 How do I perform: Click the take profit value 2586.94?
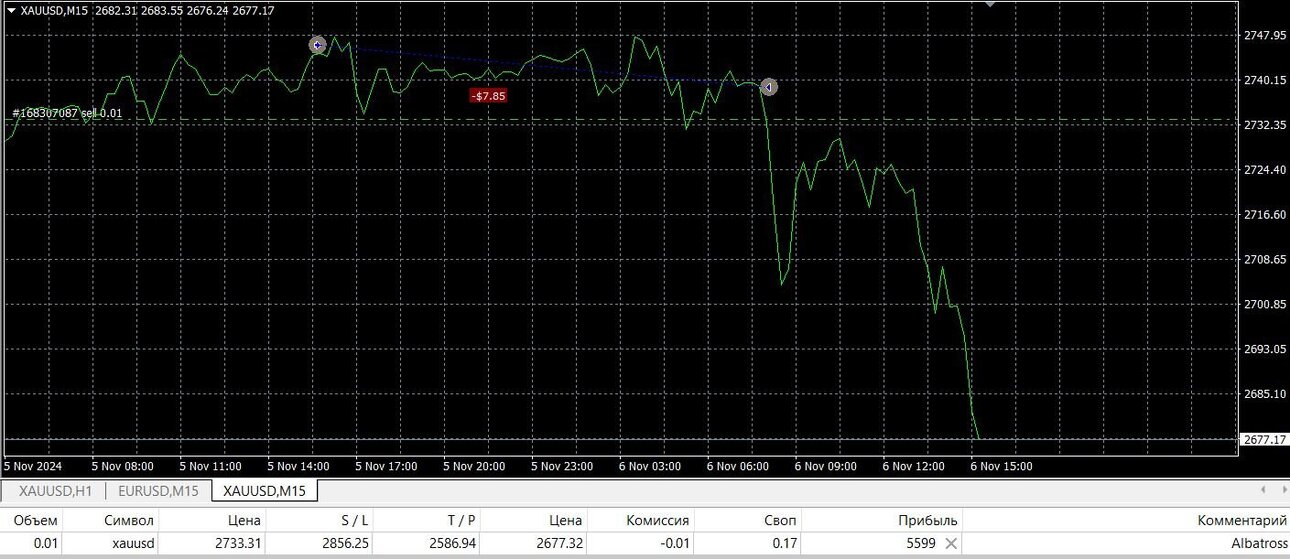point(451,544)
